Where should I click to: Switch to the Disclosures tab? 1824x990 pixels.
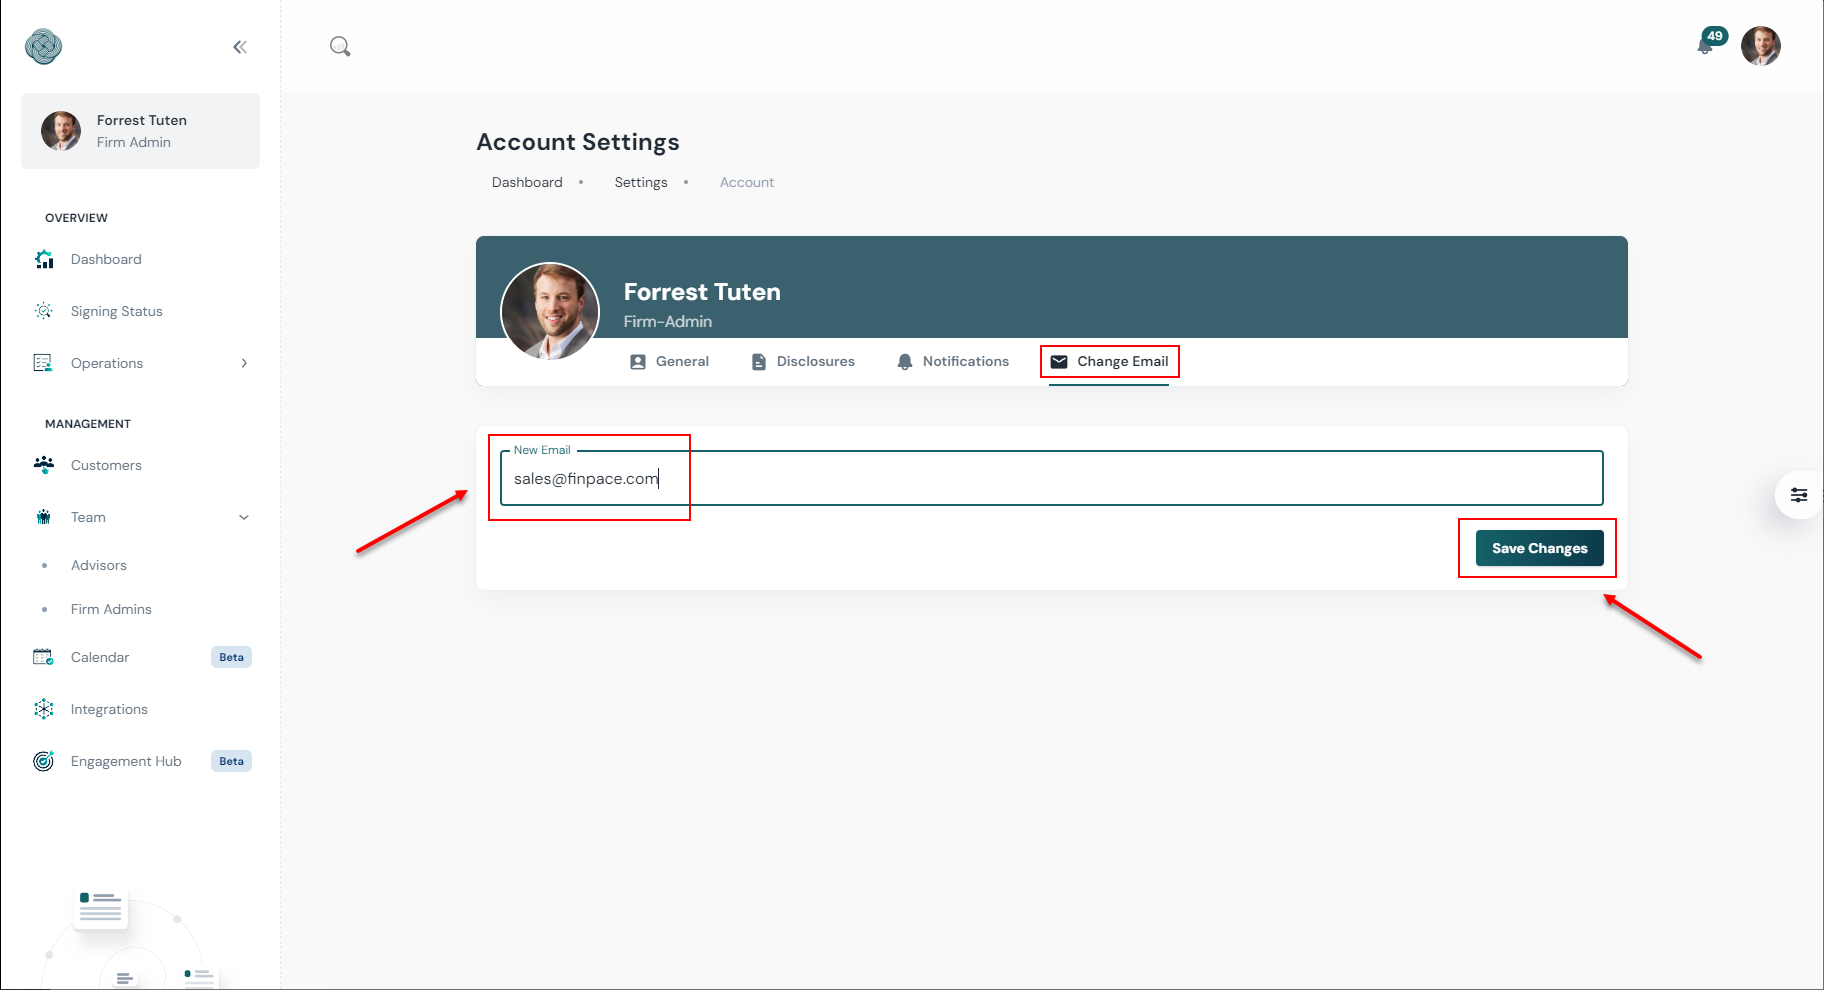pyautogui.click(x=803, y=362)
